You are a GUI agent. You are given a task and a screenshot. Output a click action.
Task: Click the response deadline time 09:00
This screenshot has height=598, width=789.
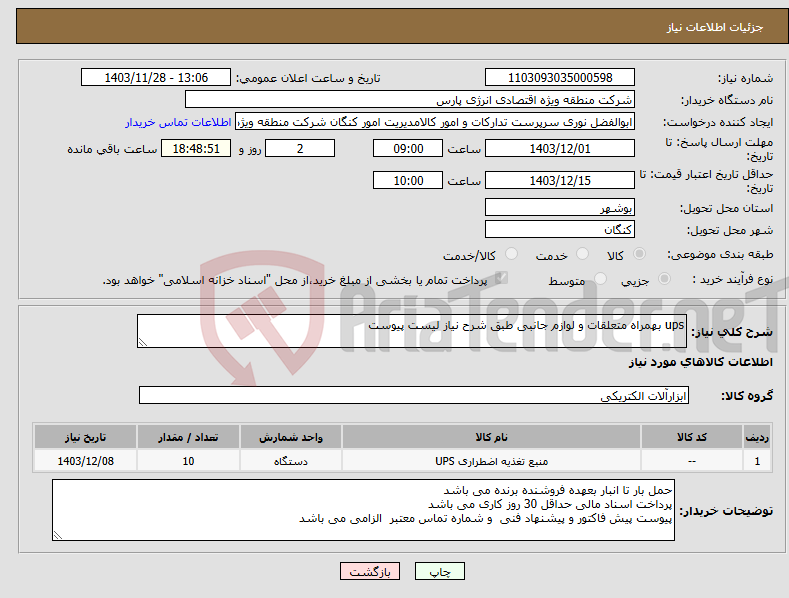click(408, 148)
